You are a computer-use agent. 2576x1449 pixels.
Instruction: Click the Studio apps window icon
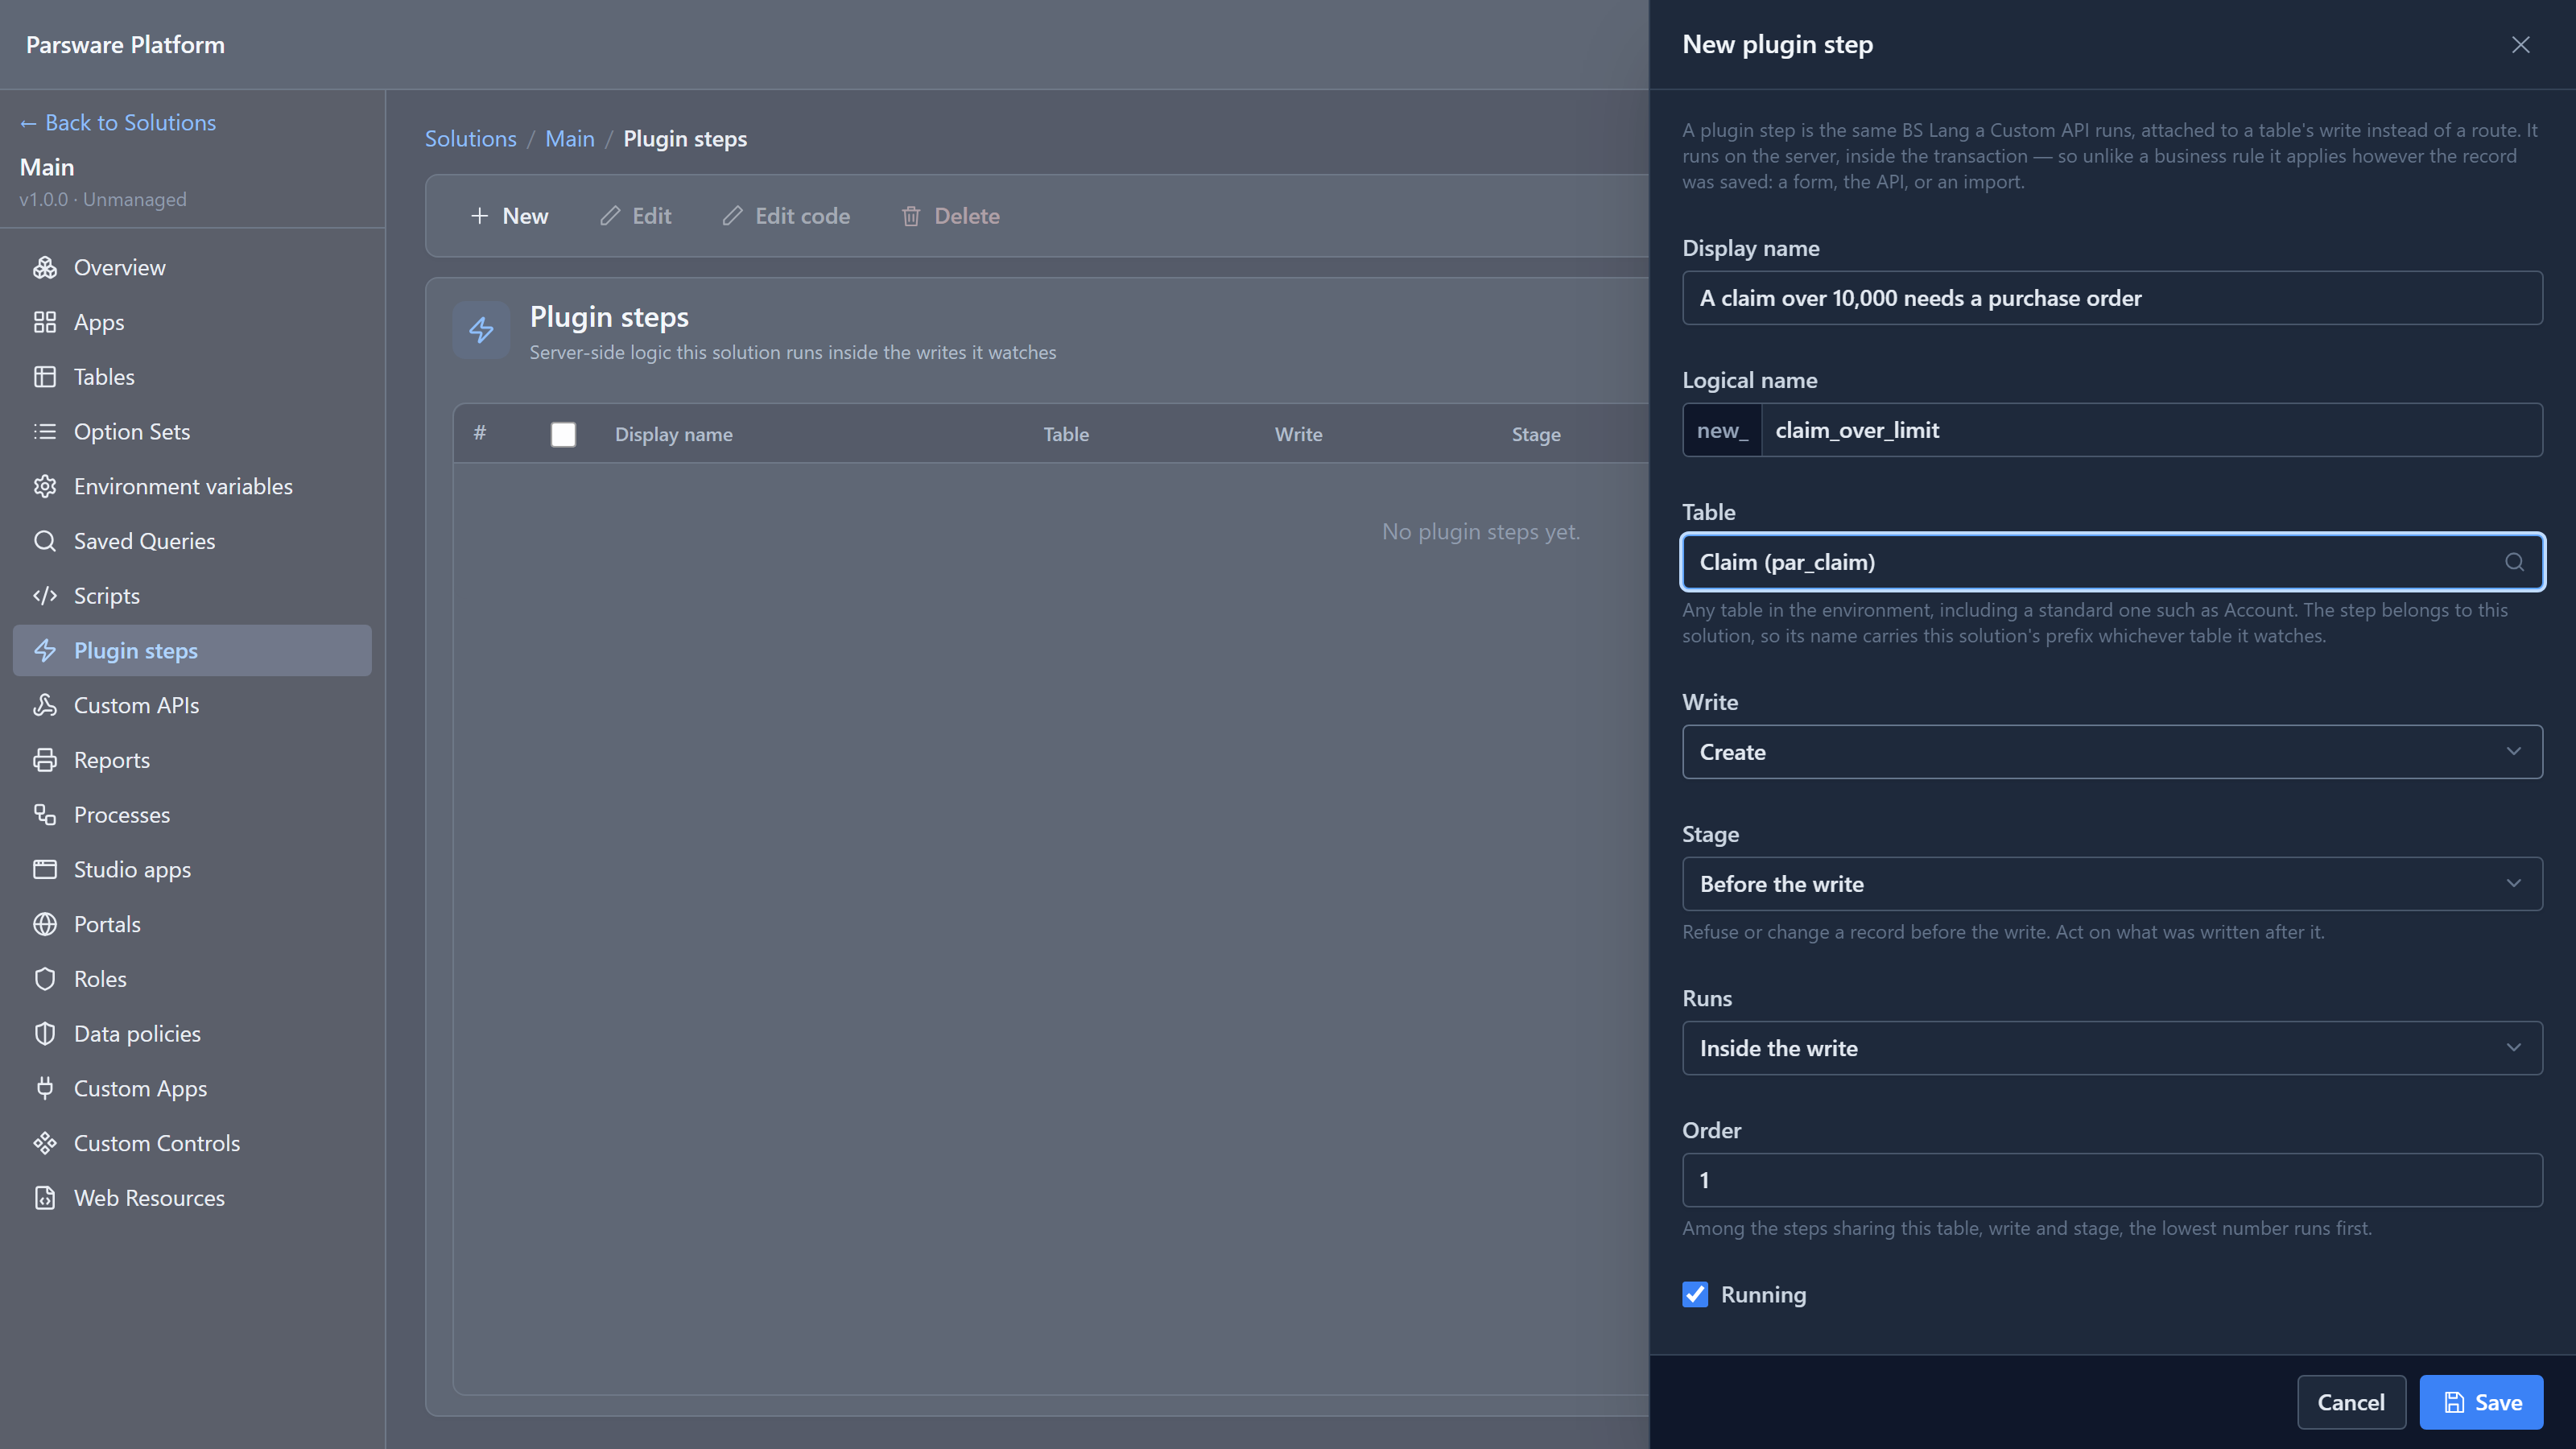pos(45,869)
